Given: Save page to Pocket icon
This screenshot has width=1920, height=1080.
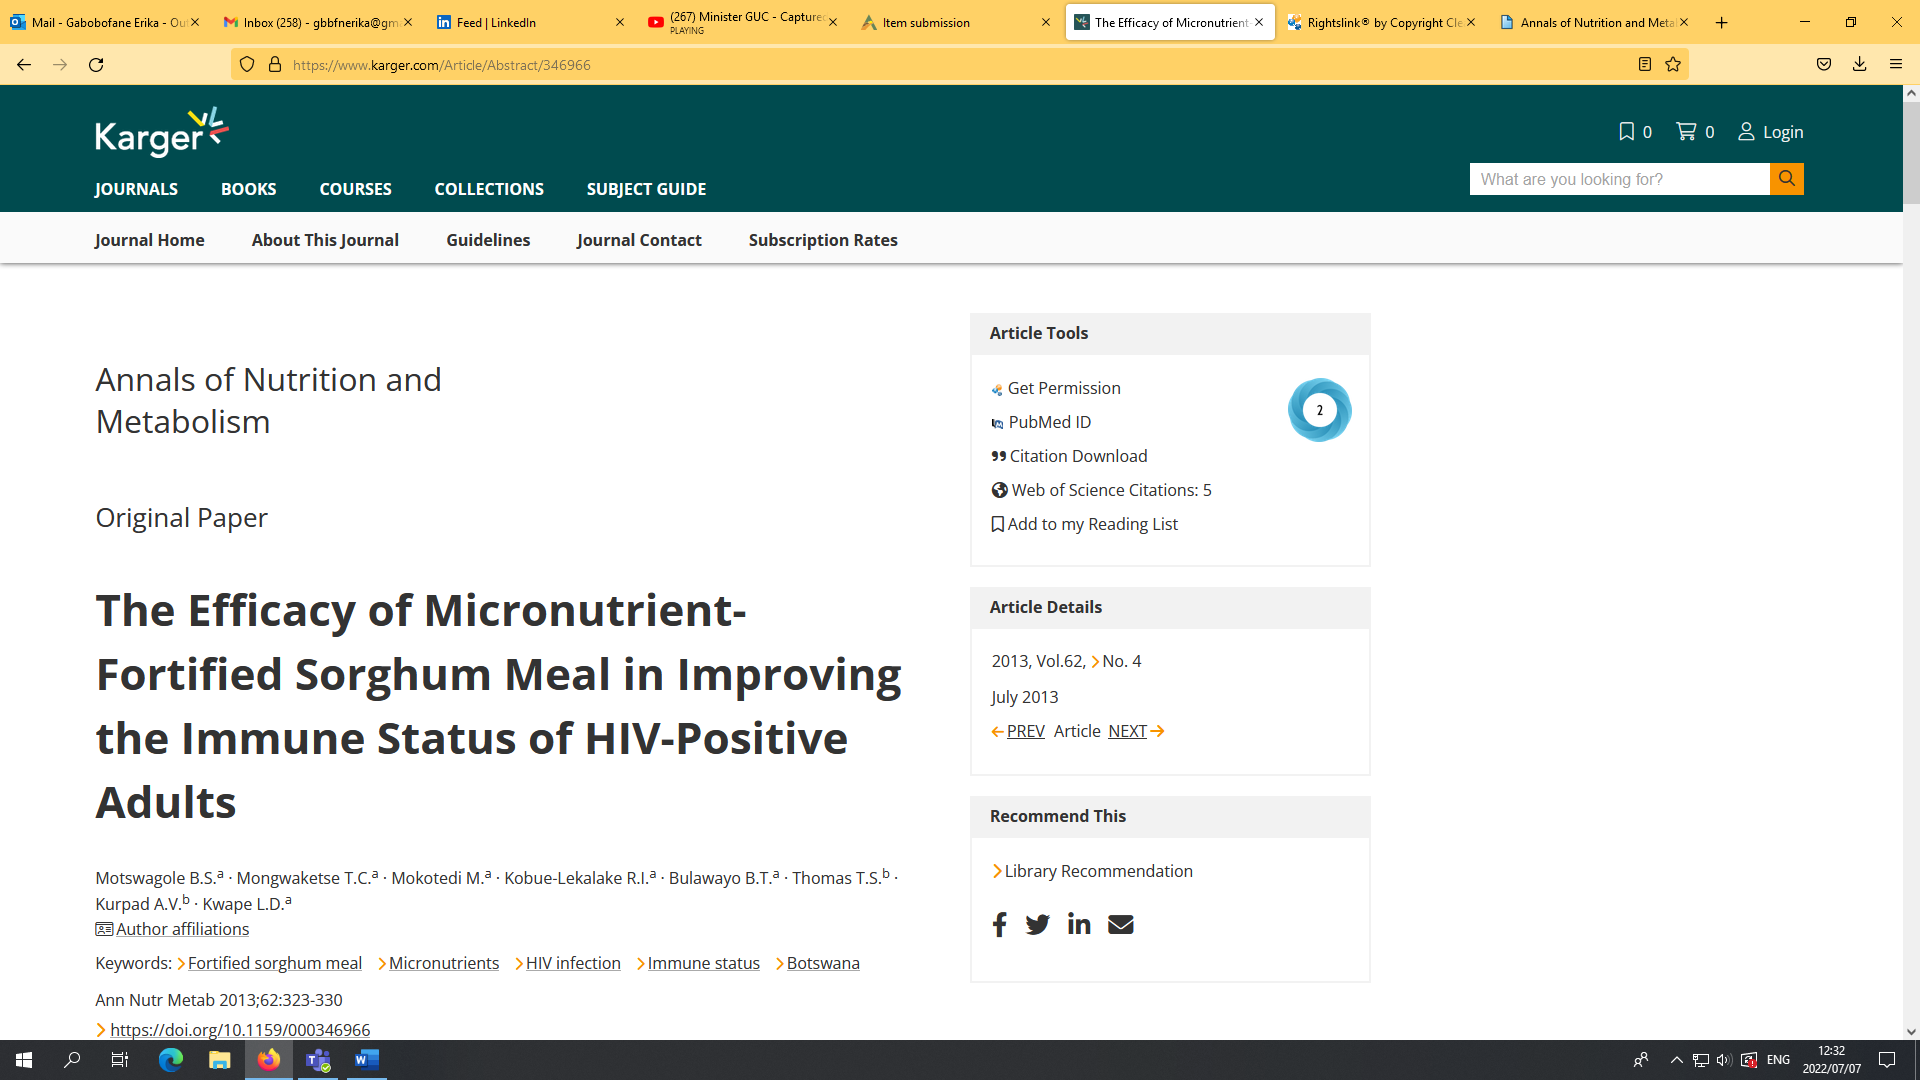Looking at the screenshot, I should (1824, 65).
